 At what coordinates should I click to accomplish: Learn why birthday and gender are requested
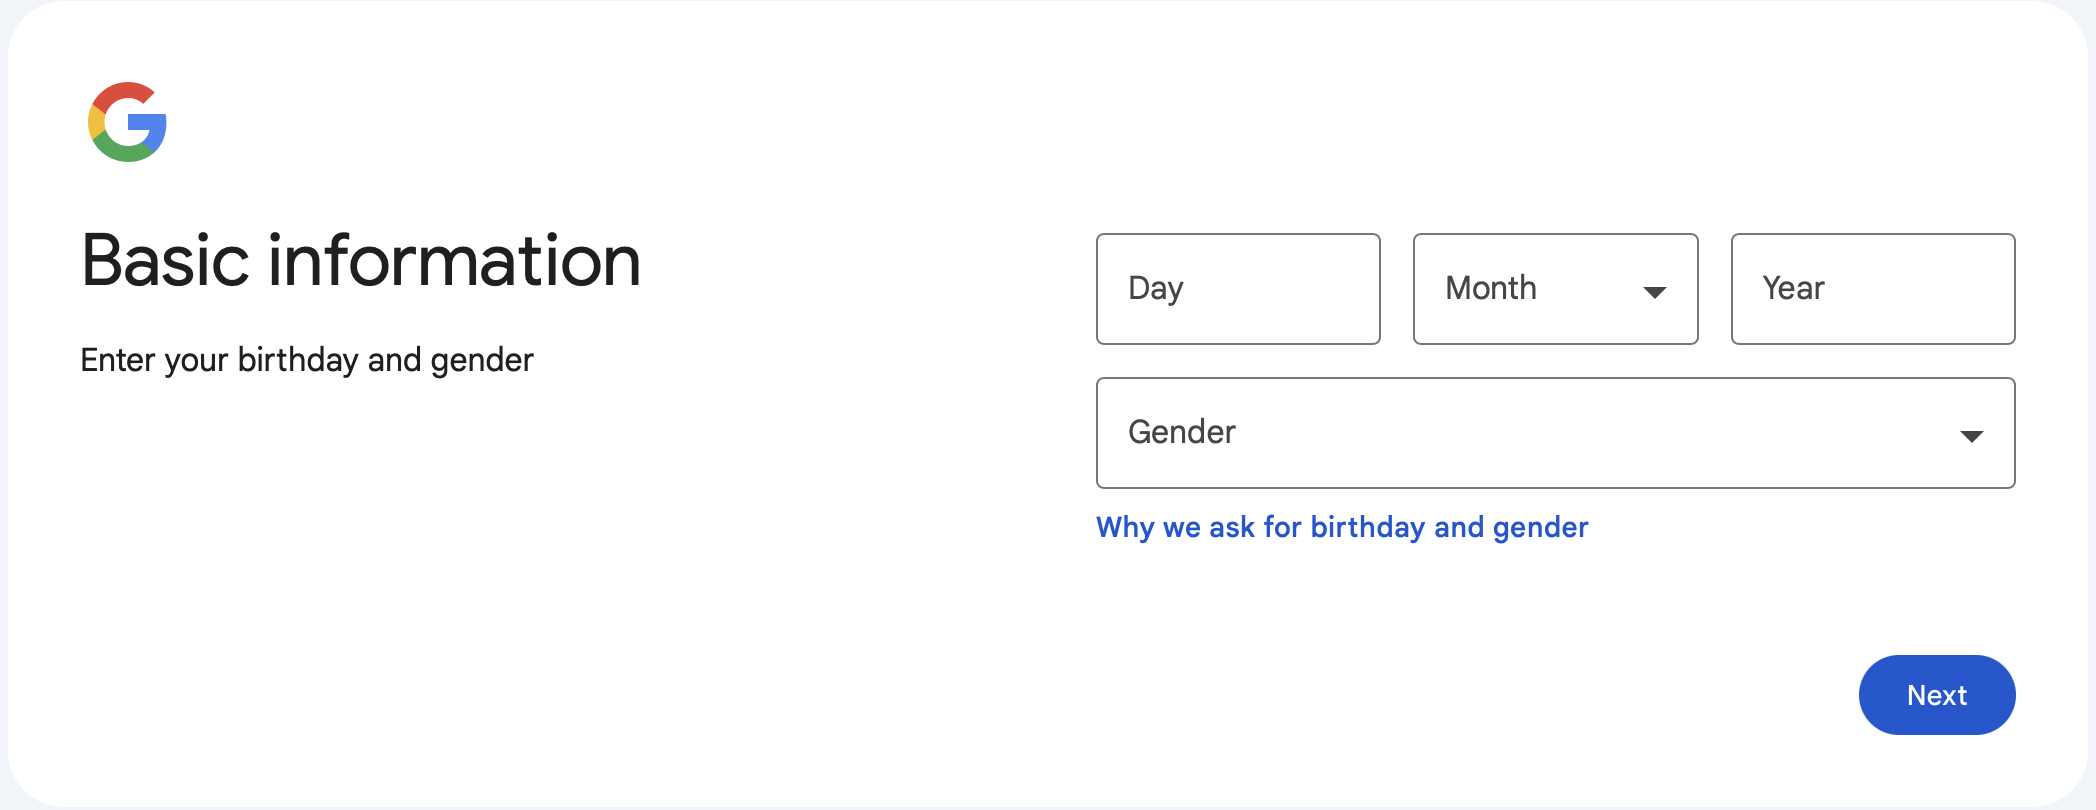(1342, 527)
